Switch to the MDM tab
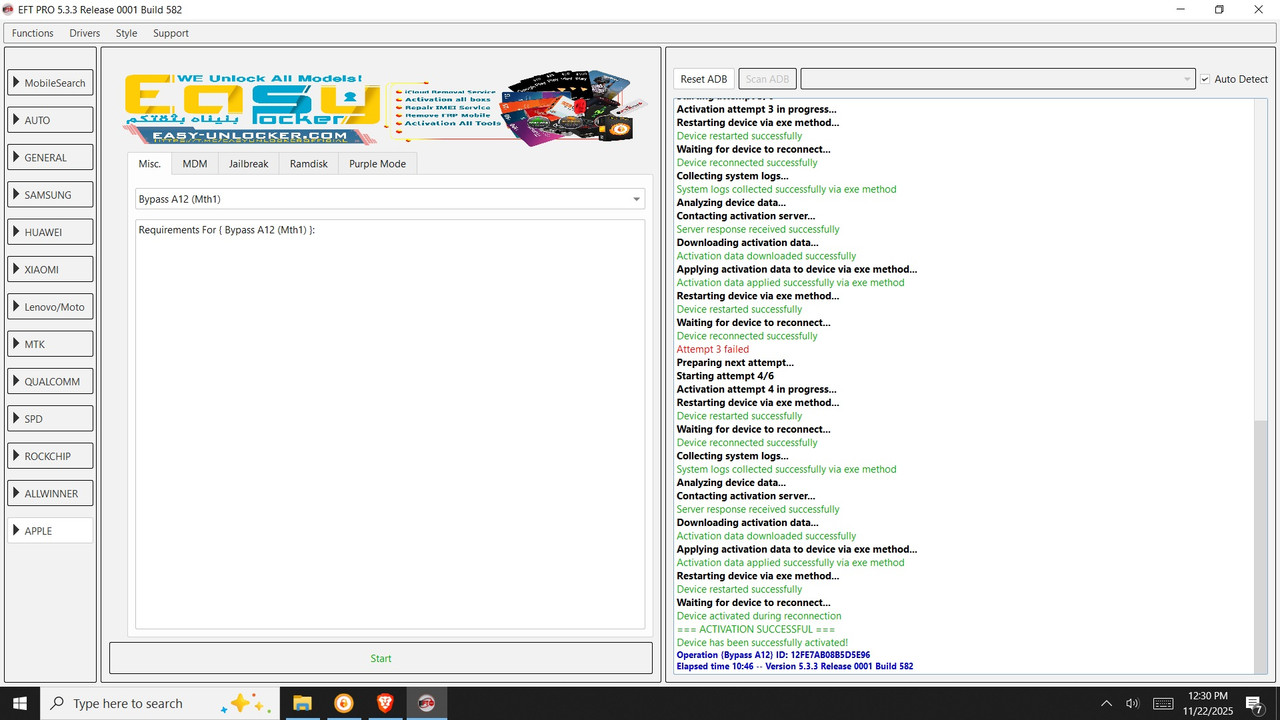The width and height of the screenshot is (1280, 720). [194, 164]
